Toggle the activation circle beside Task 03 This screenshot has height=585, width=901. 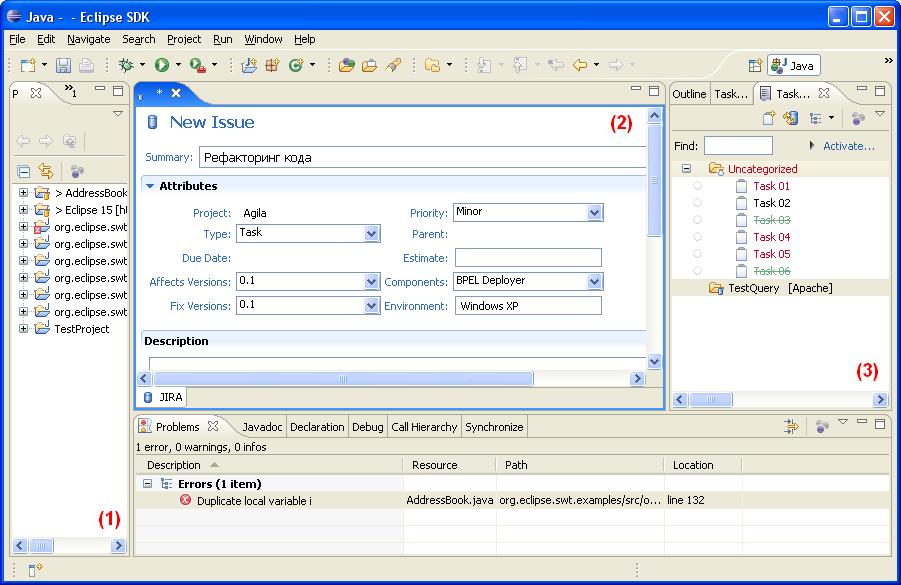coord(698,220)
